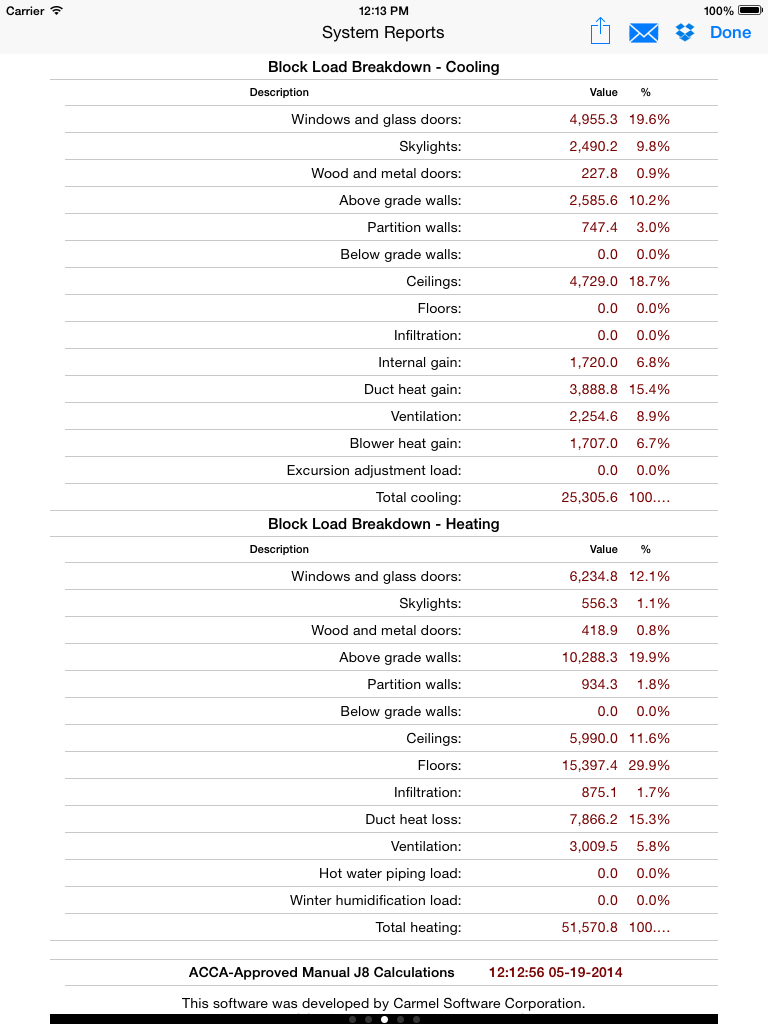The image size is (768, 1024).
Task: Close System Reports with the Done button
Action: pyautogui.click(x=730, y=33)
